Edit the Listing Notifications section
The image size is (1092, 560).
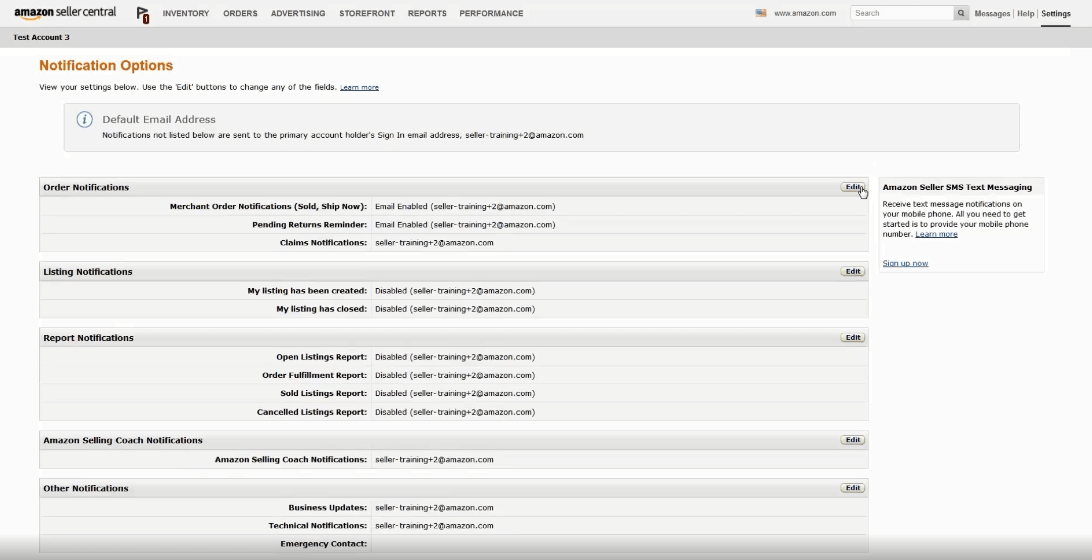point(852,271)
